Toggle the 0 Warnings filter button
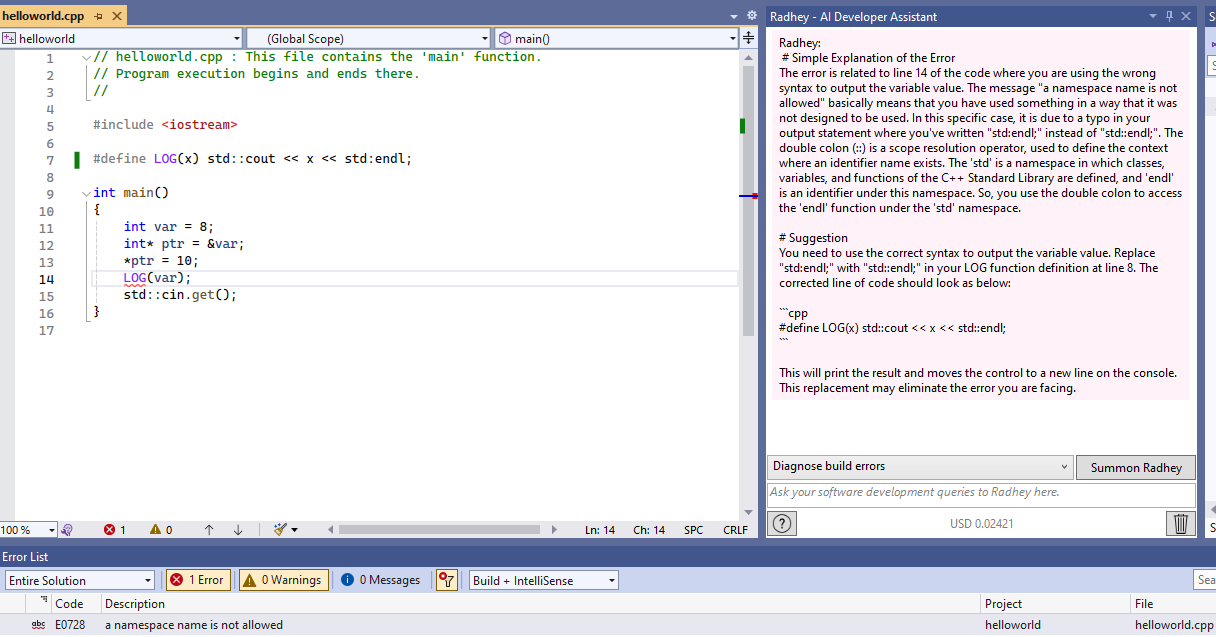The width and height of the screenshot is (1216, 637). click(x=283, y=580)
